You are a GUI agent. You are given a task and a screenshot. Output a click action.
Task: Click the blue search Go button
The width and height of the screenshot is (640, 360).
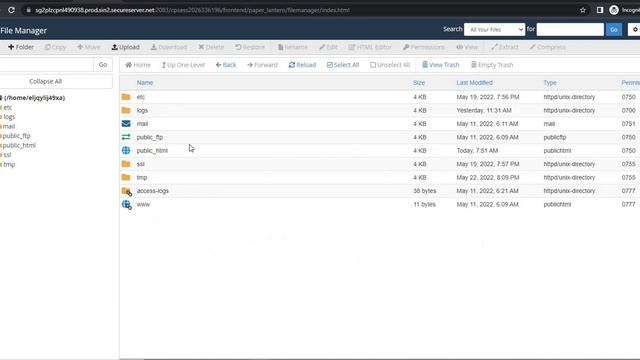point(613,29)
